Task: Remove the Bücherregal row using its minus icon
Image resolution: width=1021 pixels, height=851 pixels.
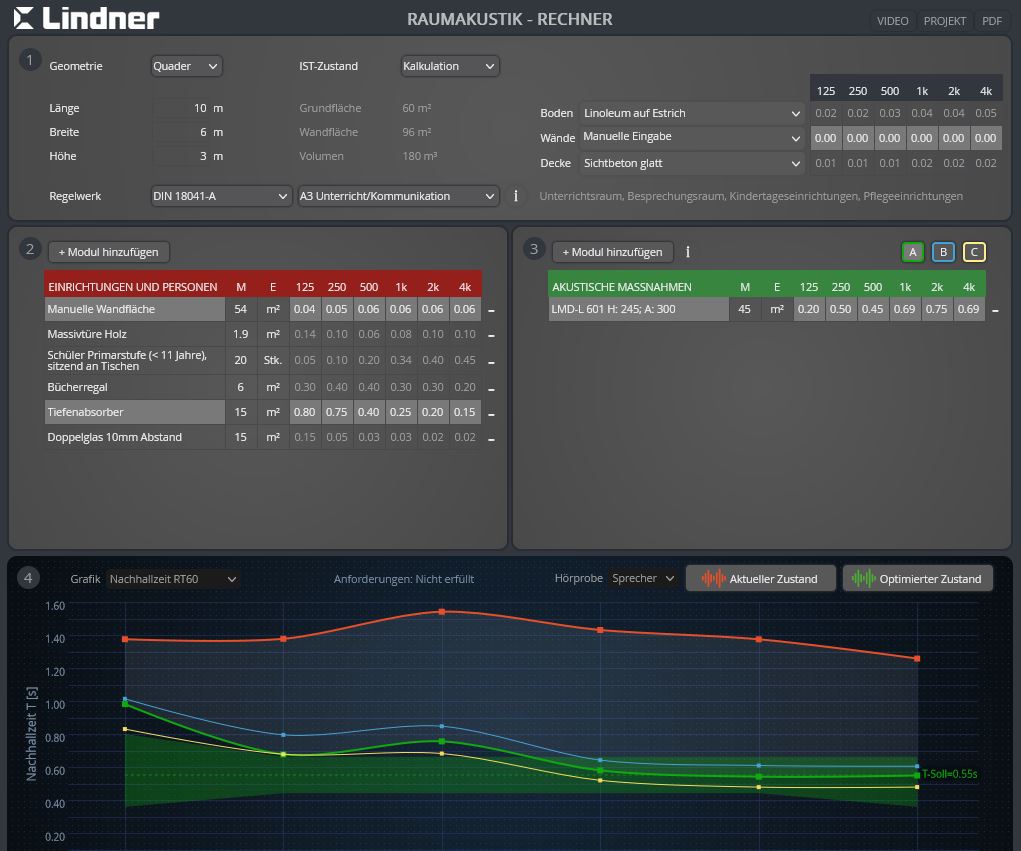Action: (491, 387)
